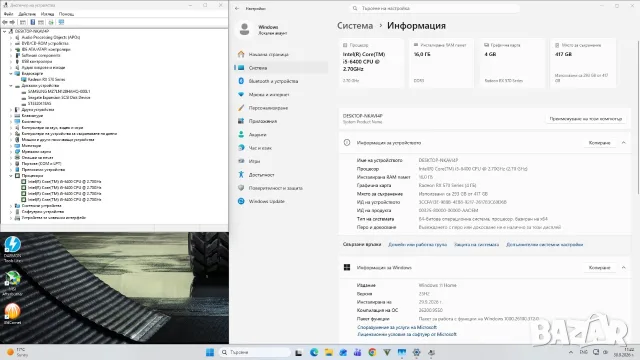Collapse the Дискови устройства node

coord(11,86)
